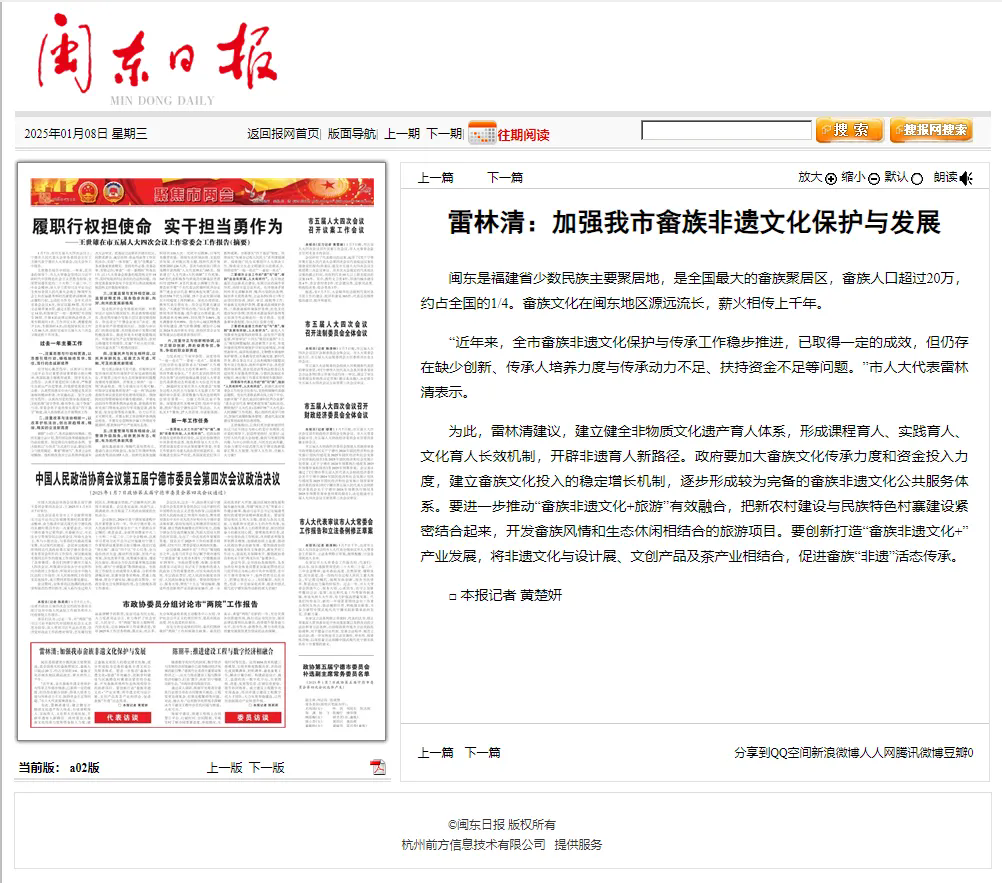Click the share count 0 after 豆瓣
This screenshot has height=883, width=1002.
click(x=971, y=753)
